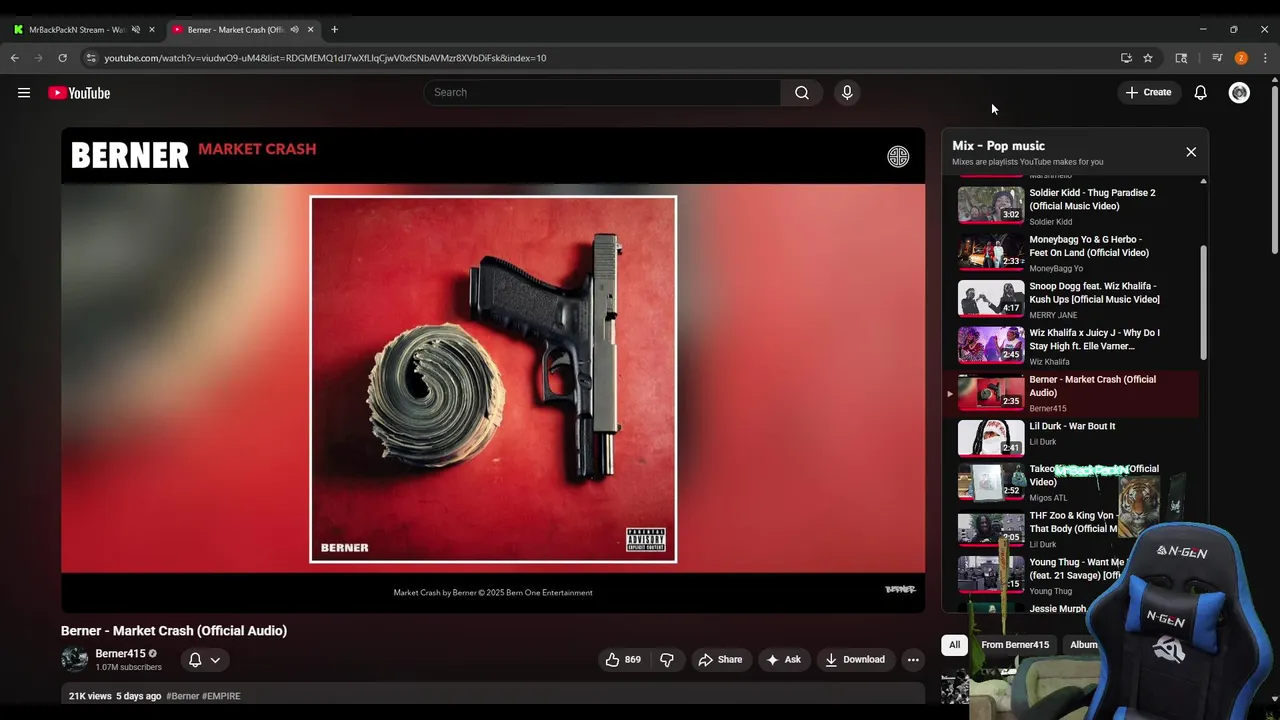This screenshot has width=1280, height=720.
Task: Like the video with thumbs up
Action: pyautogui.click(x=622, y=659)
